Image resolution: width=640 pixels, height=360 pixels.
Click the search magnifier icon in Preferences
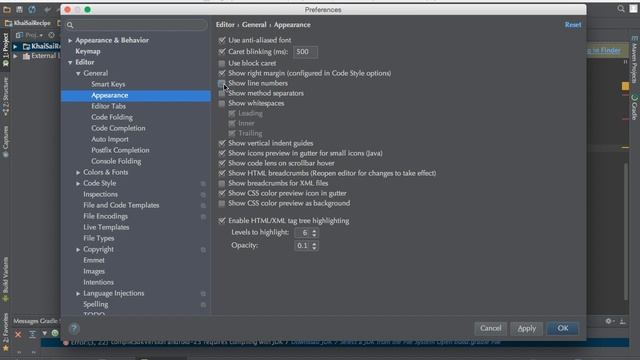(x=70, y=25)
